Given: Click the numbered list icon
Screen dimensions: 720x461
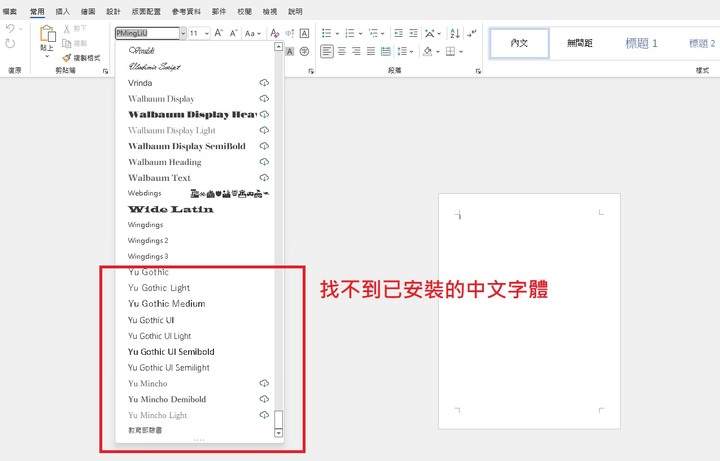Looking at the screenshot, I should point(350,33).
